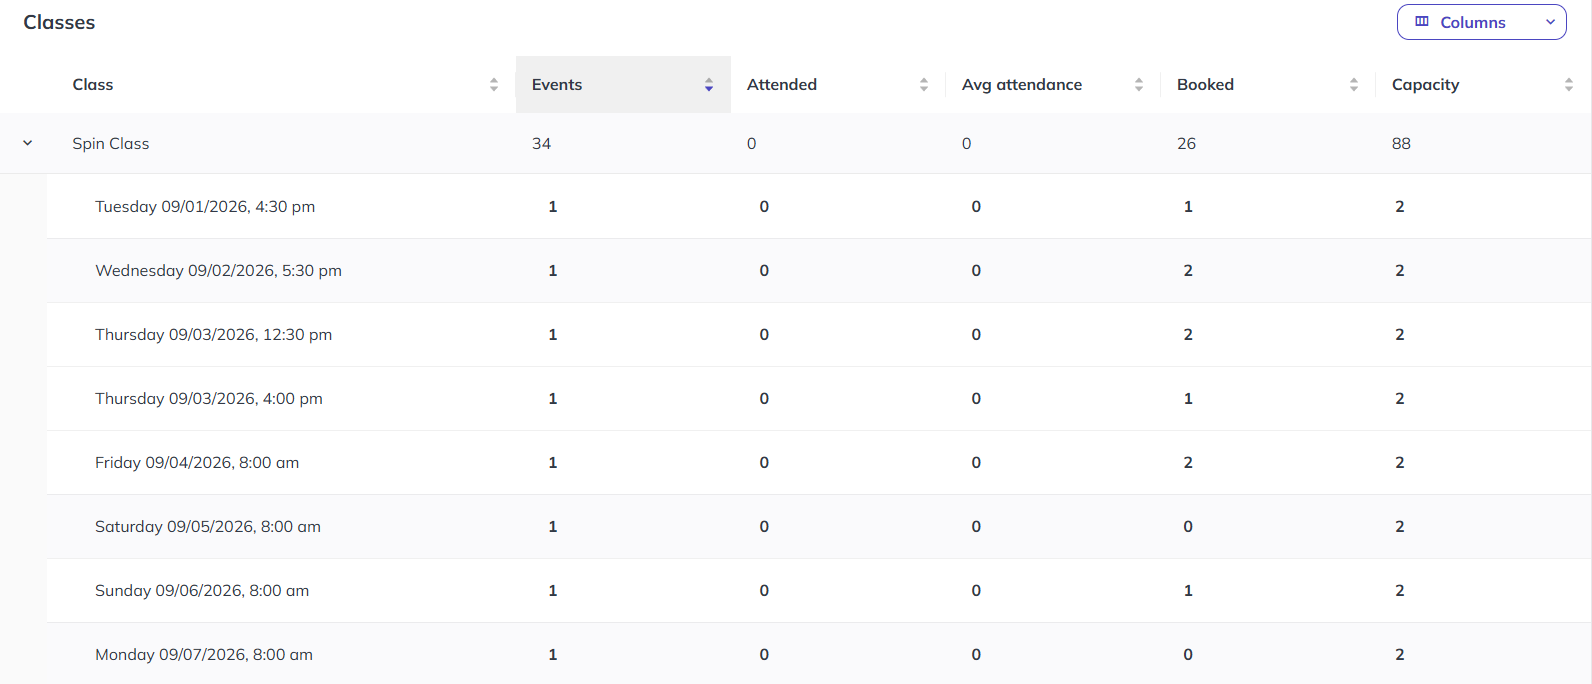Click the Capacity column header
Viewport: 1592px width, 684px height.
pos(1425,85)
